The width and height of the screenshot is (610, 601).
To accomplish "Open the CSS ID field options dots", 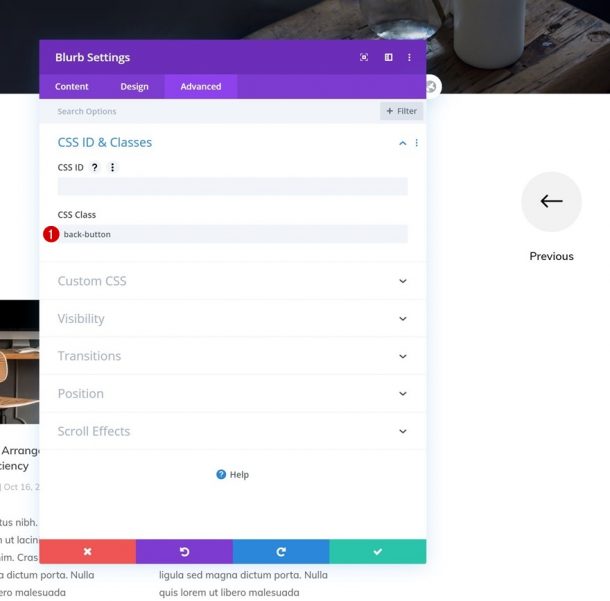I will [112, 167].
